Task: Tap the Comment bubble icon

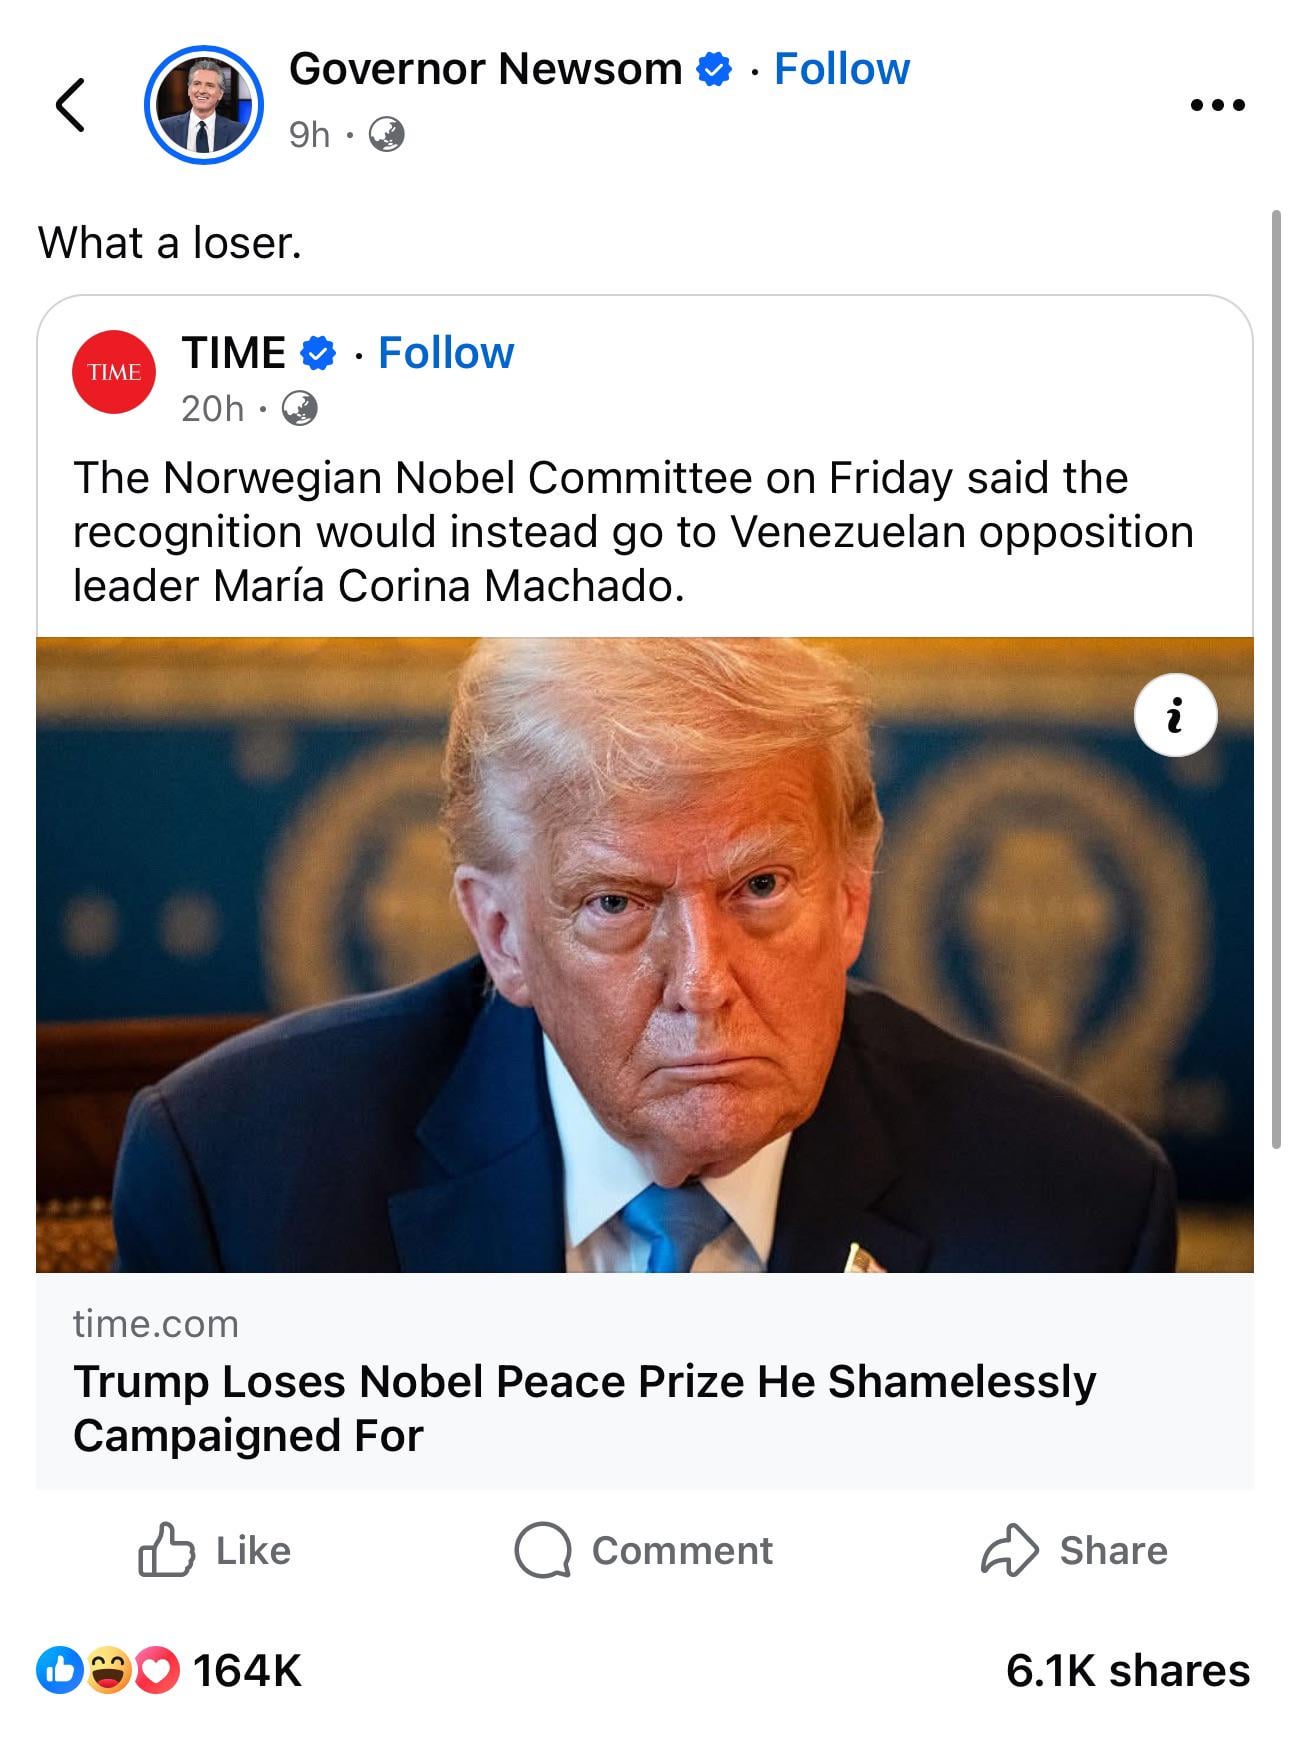Action: click(543, 1550)
